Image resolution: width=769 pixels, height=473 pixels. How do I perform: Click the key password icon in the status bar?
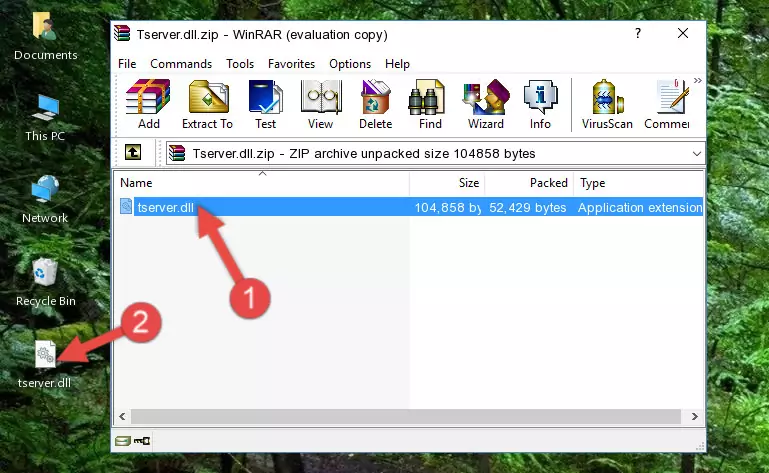pyautogui.click(x=142, y=441)
